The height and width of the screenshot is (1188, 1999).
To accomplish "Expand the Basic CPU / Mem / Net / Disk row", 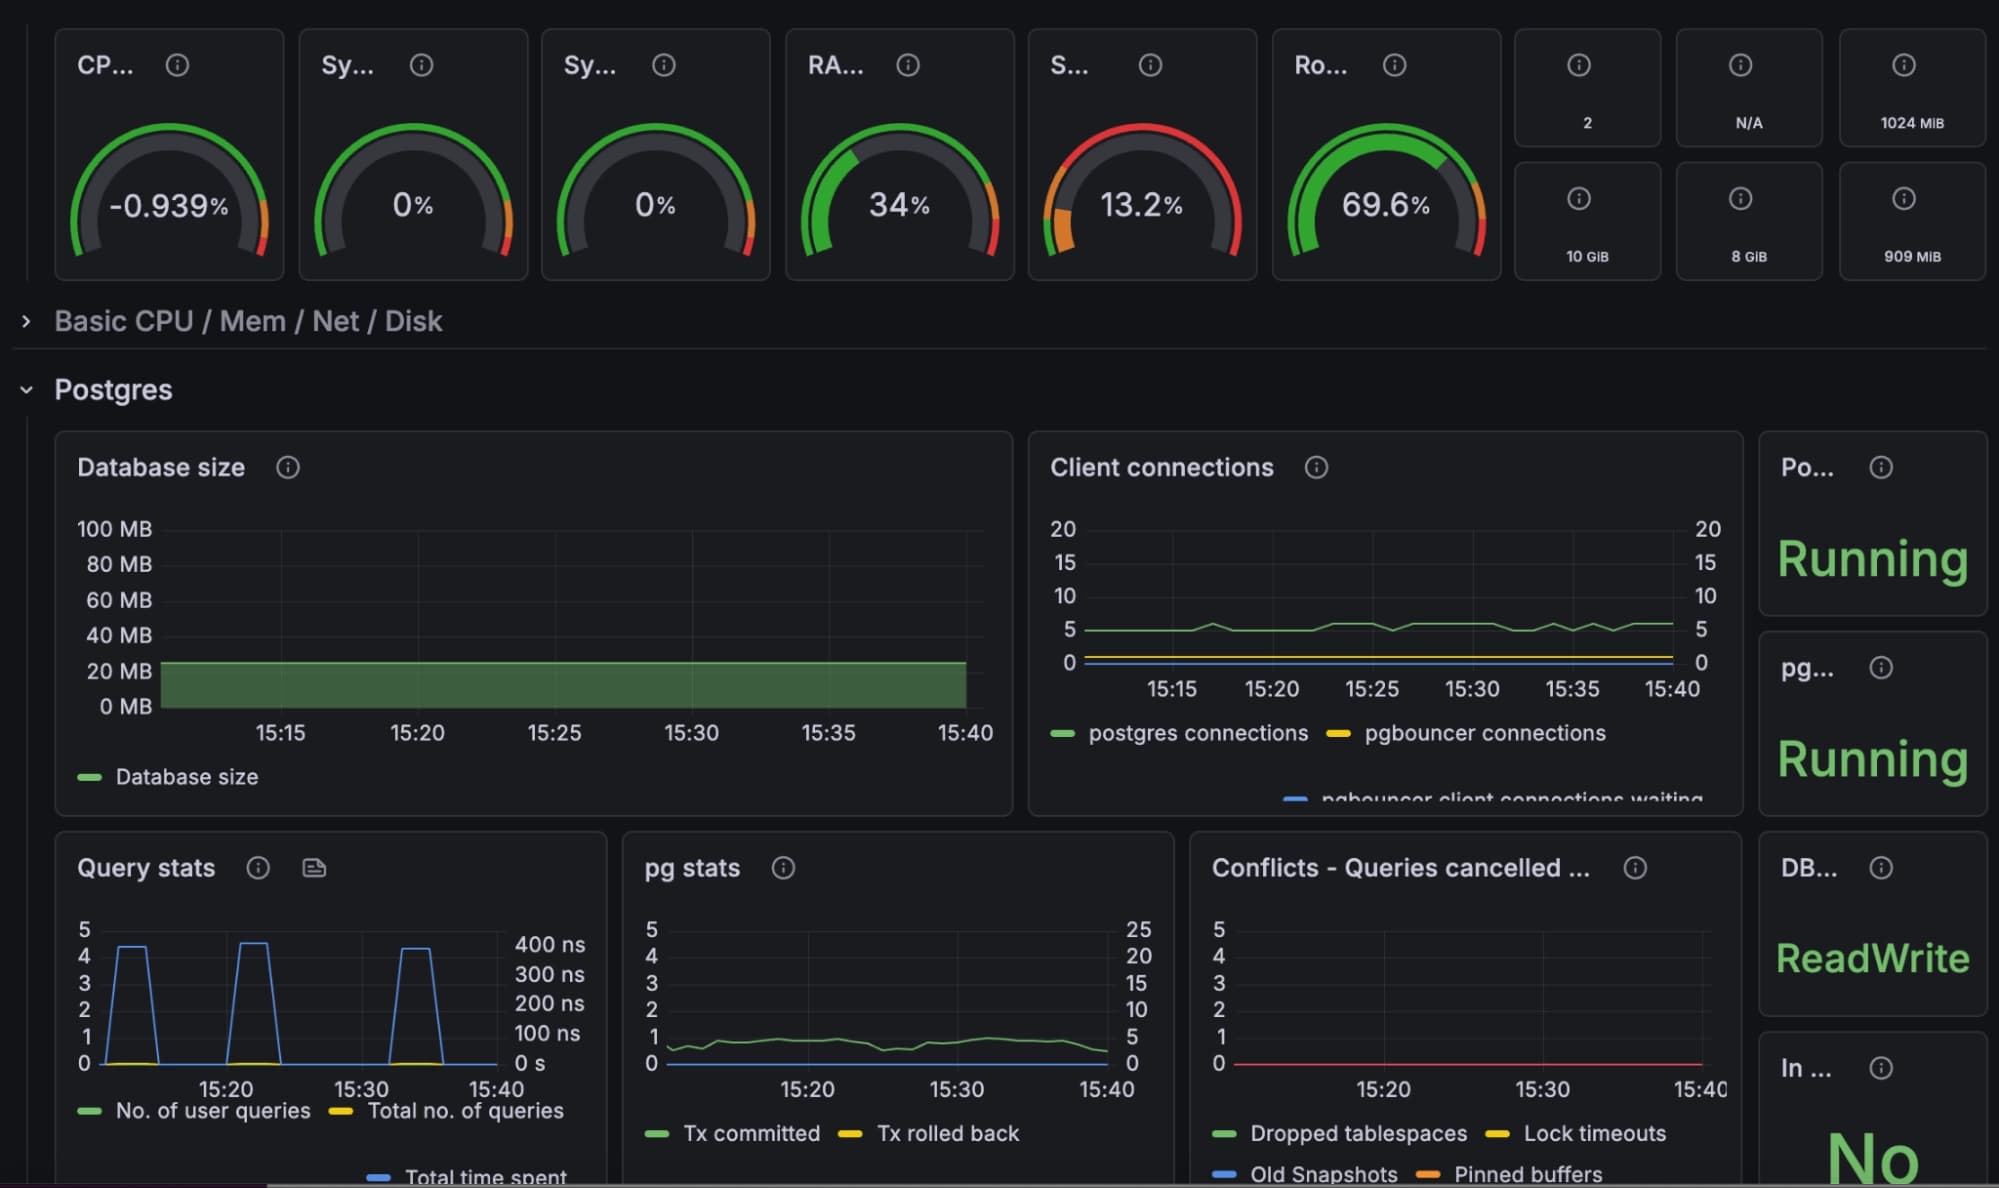I will point(26,321).
